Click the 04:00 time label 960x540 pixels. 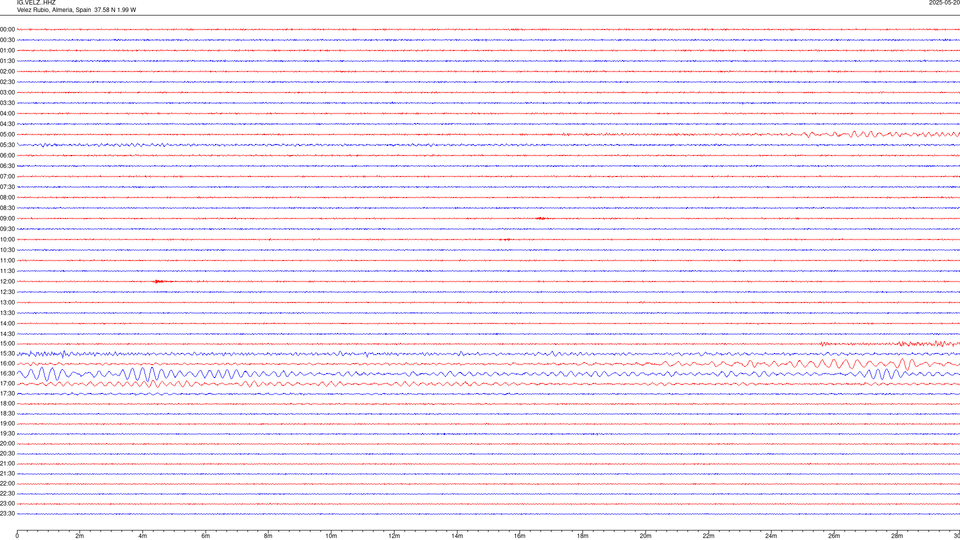pyautogui.click(x=7, y=113)
